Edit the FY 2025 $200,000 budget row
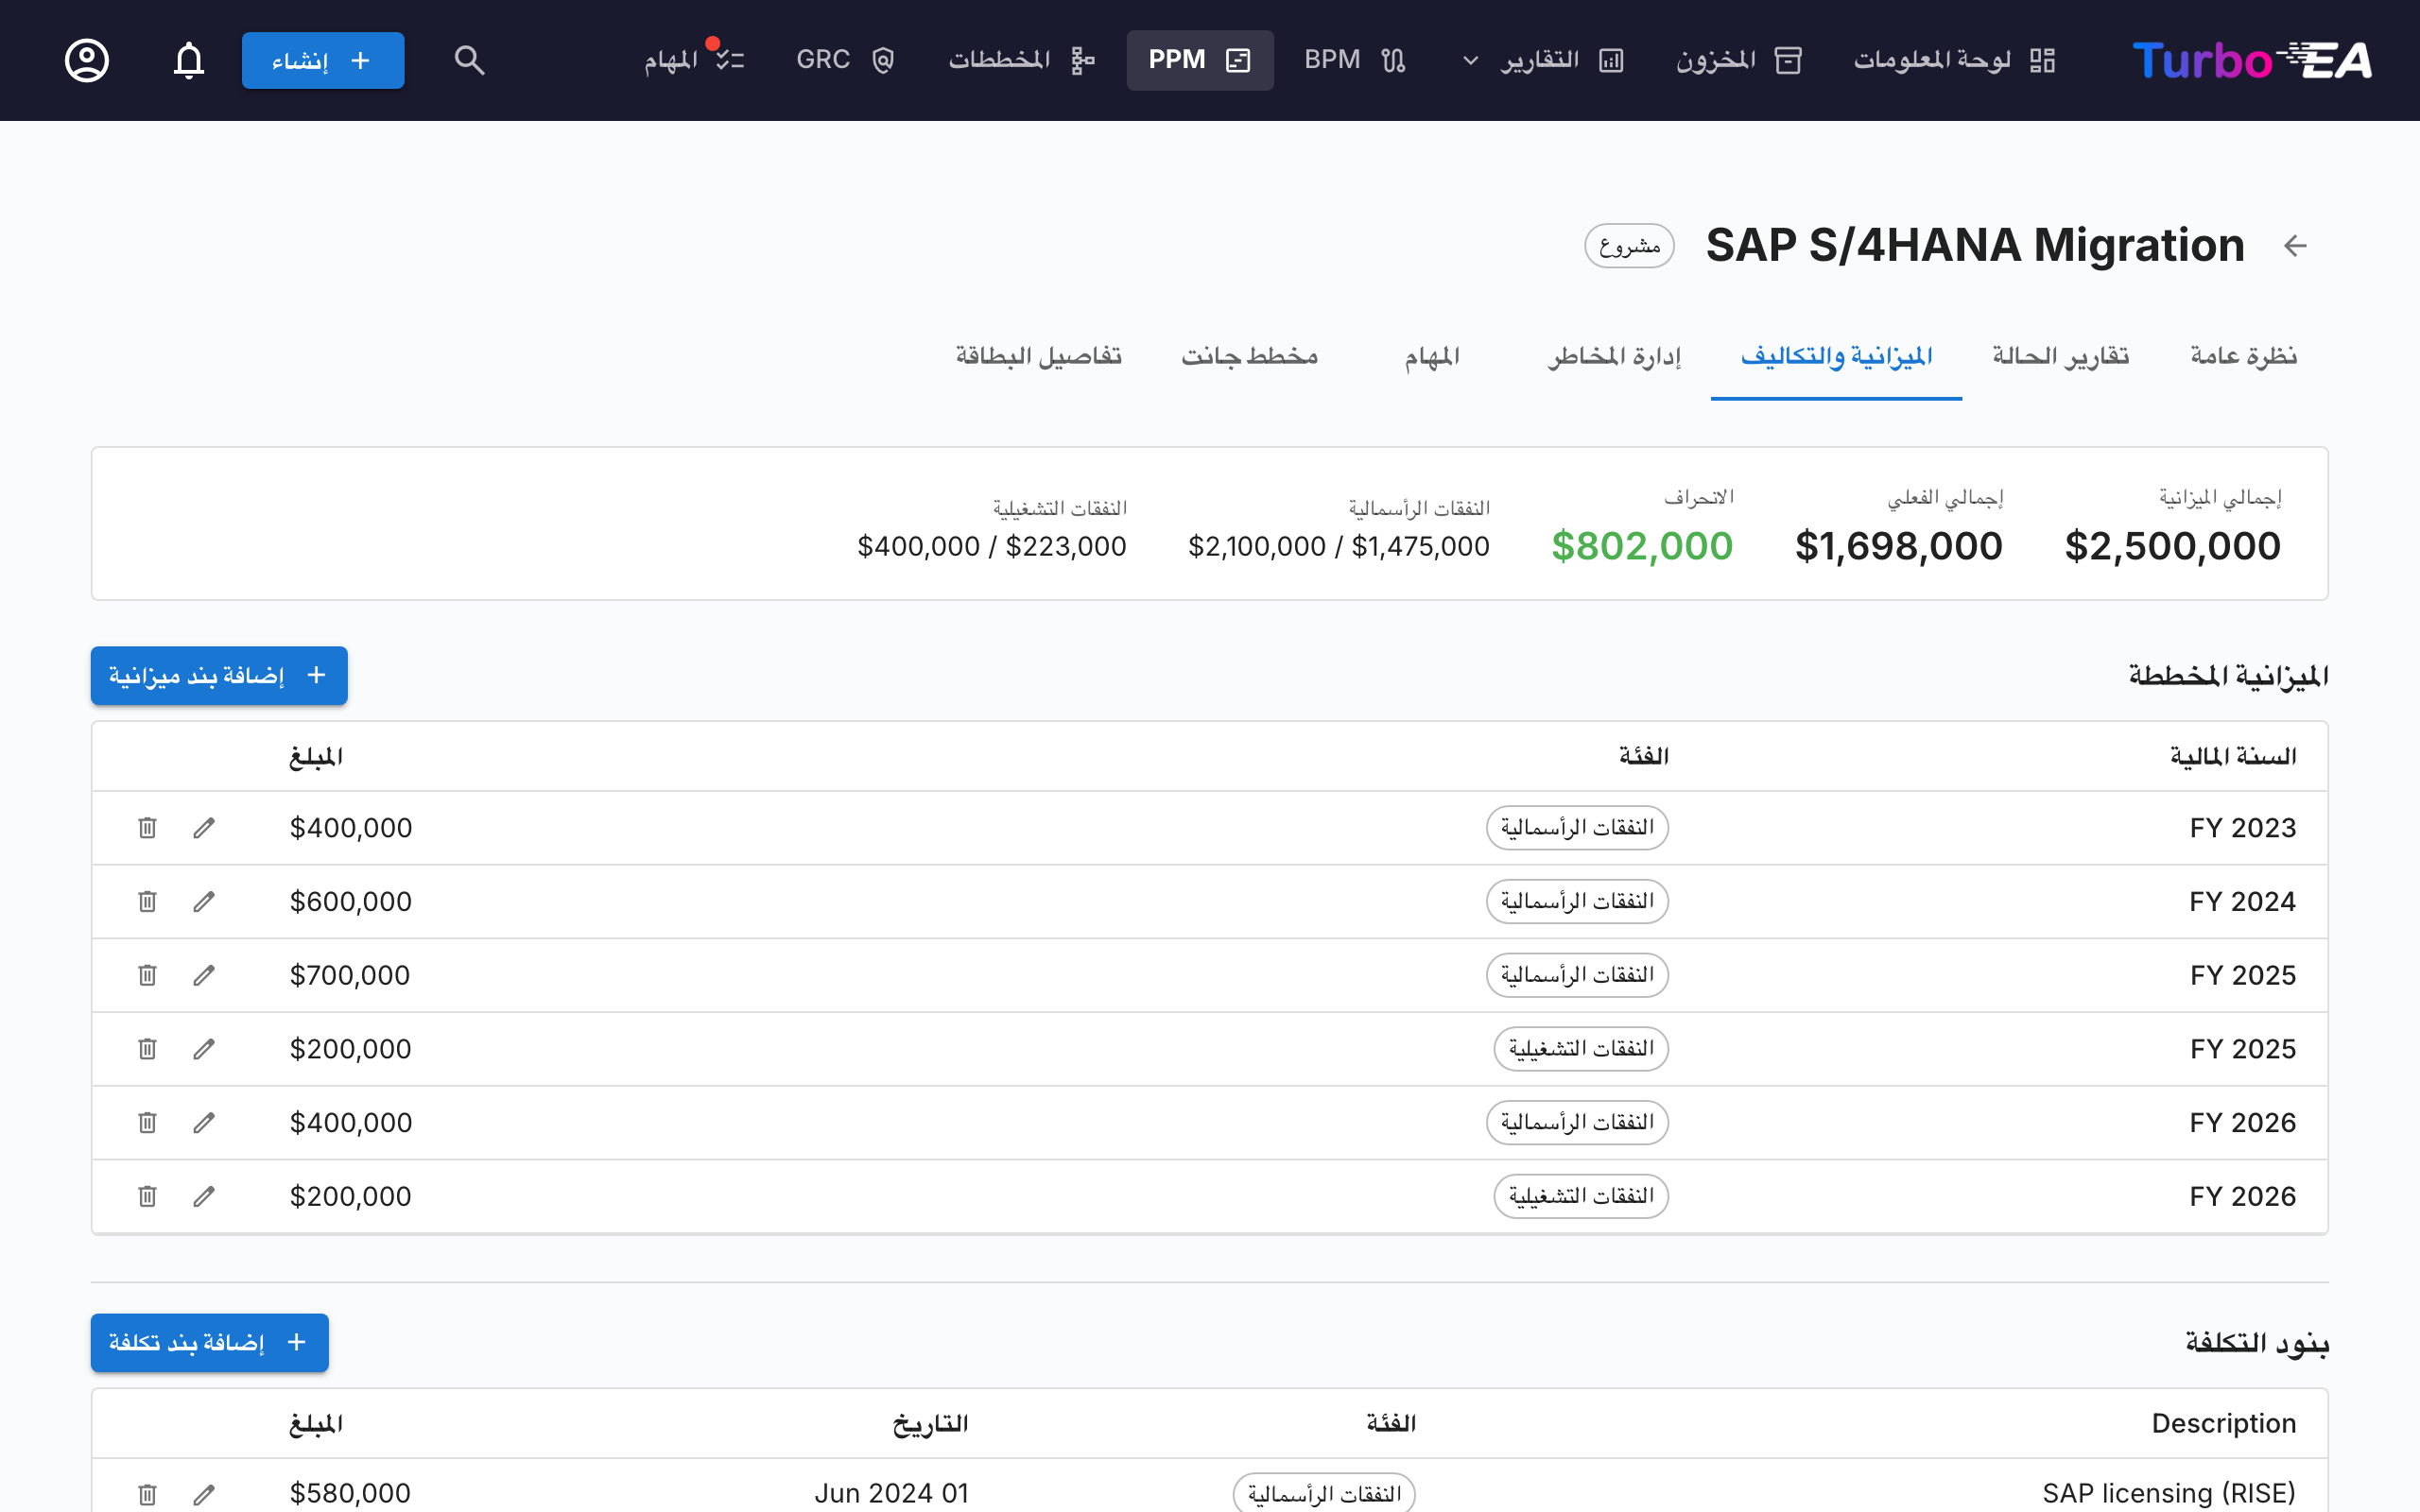 204,1049
